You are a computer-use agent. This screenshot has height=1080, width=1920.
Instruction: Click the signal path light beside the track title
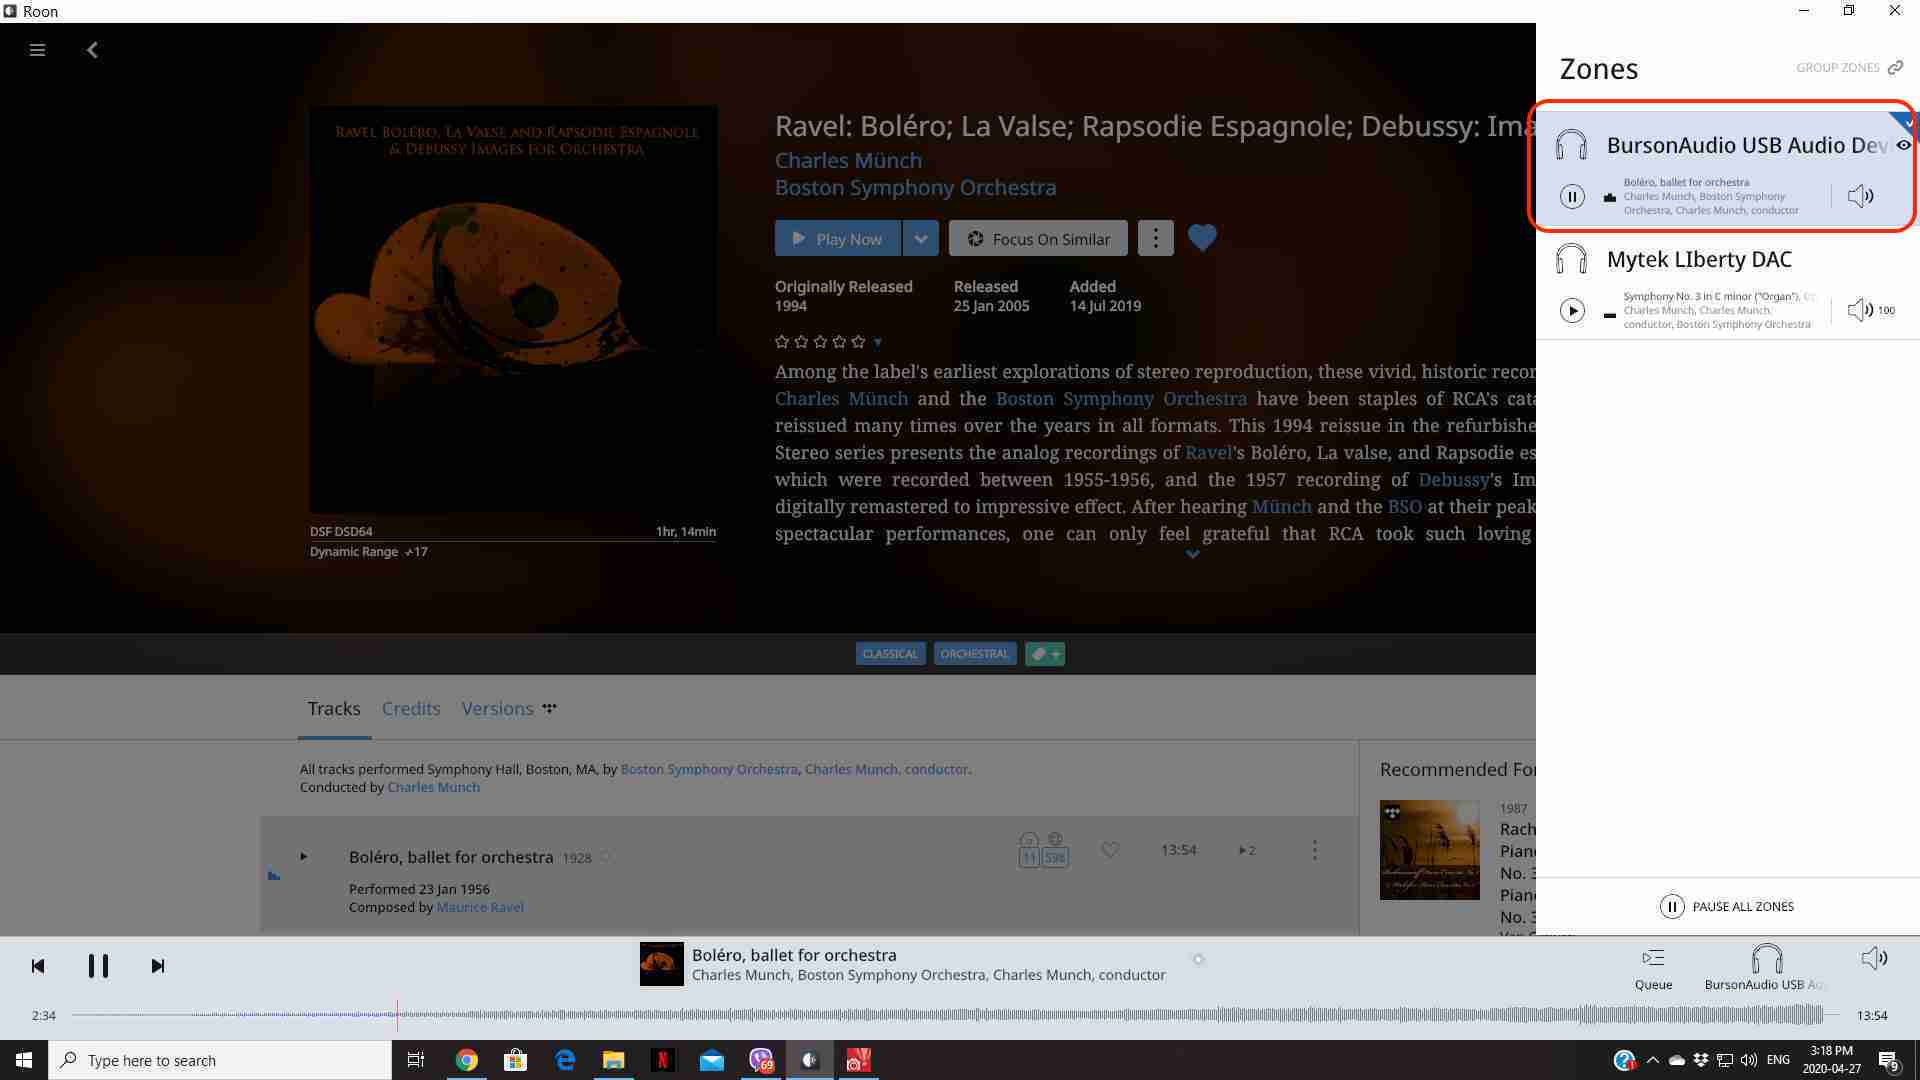pos(1198,959)
